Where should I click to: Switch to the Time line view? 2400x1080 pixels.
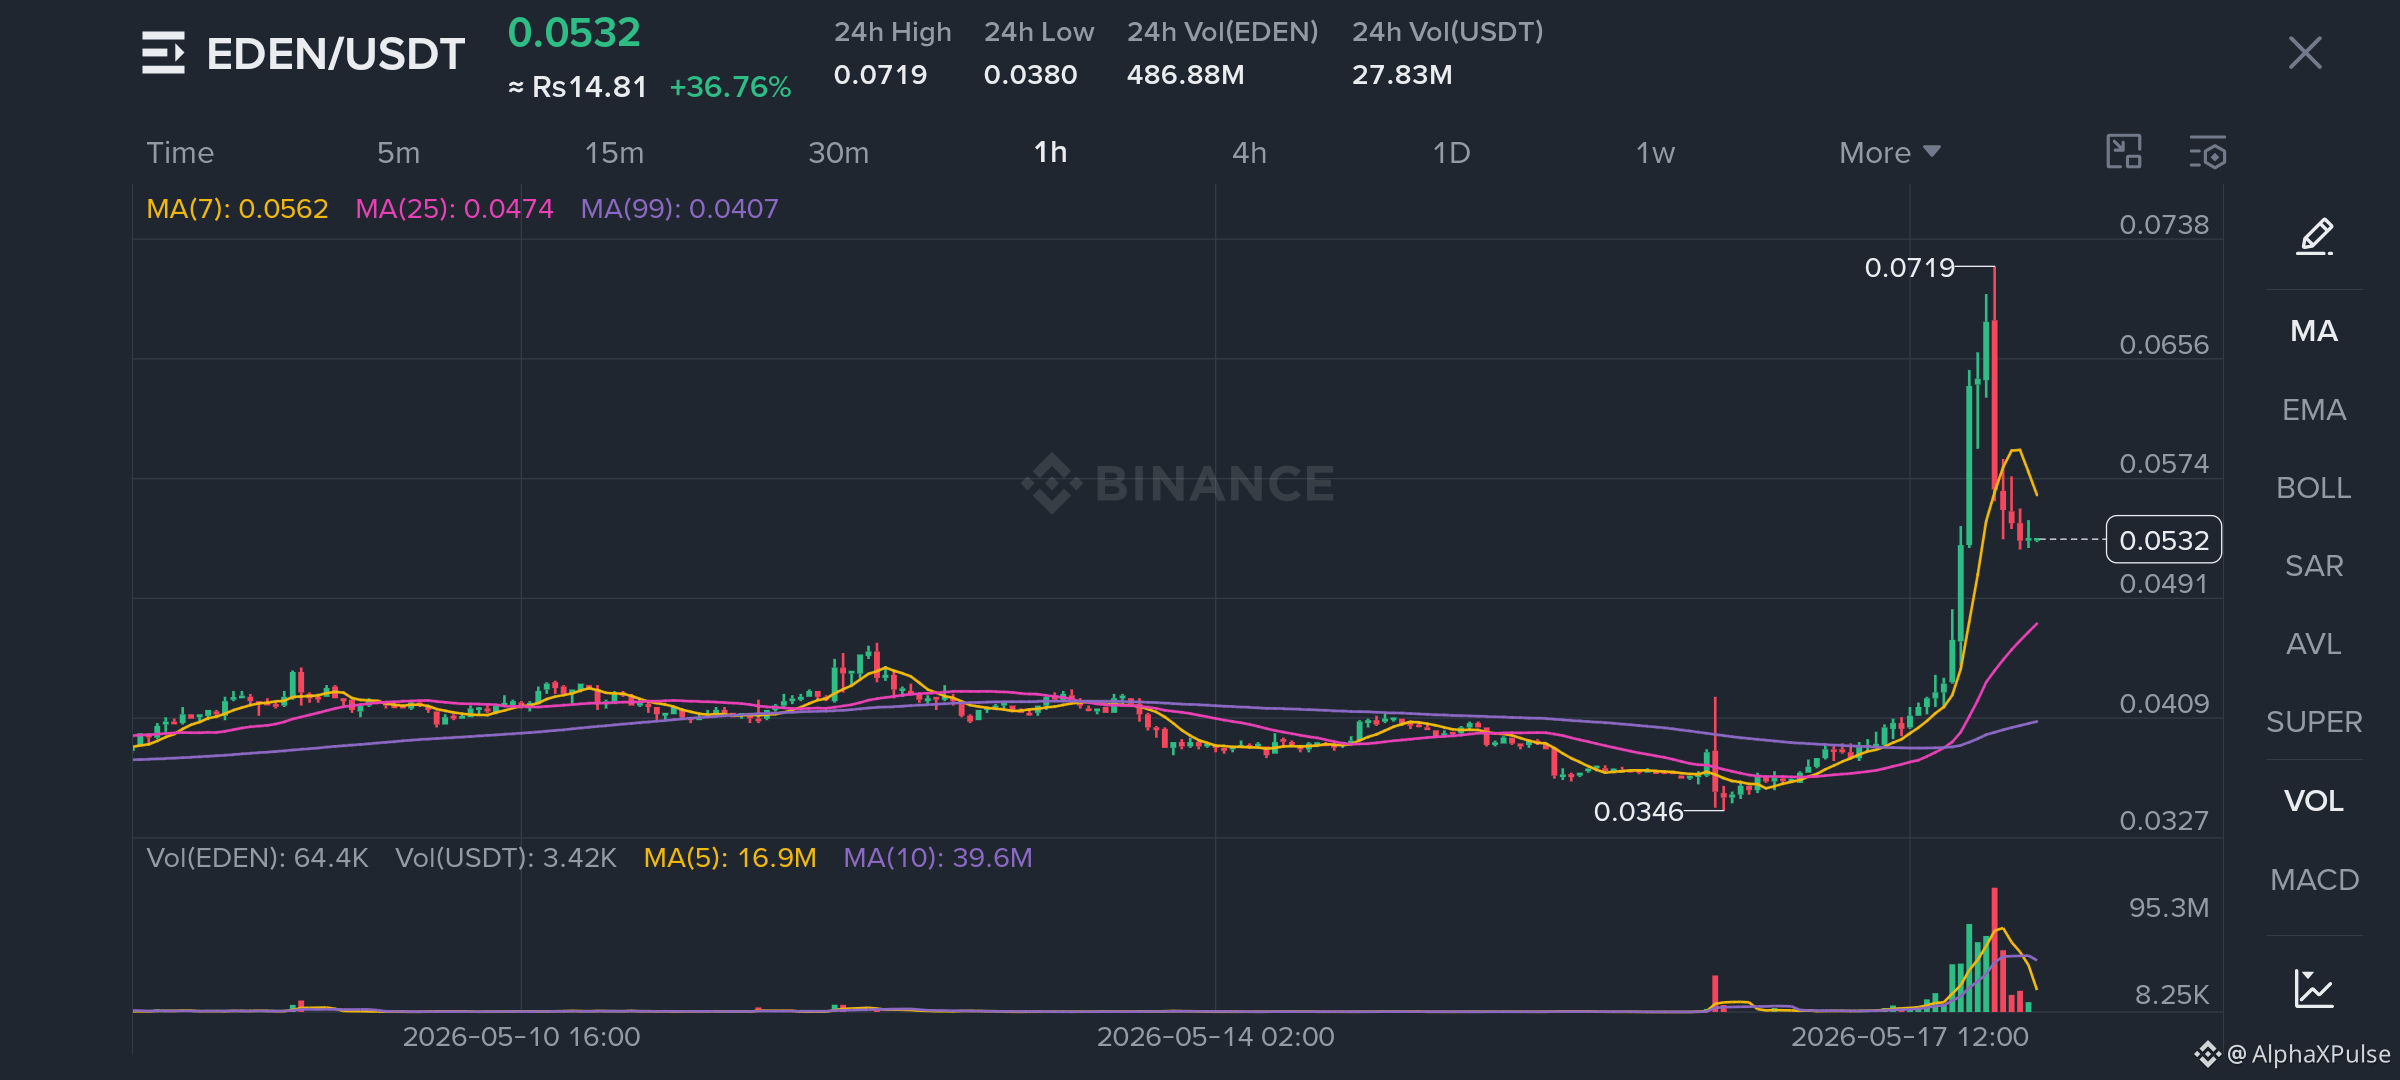[180, 153]
